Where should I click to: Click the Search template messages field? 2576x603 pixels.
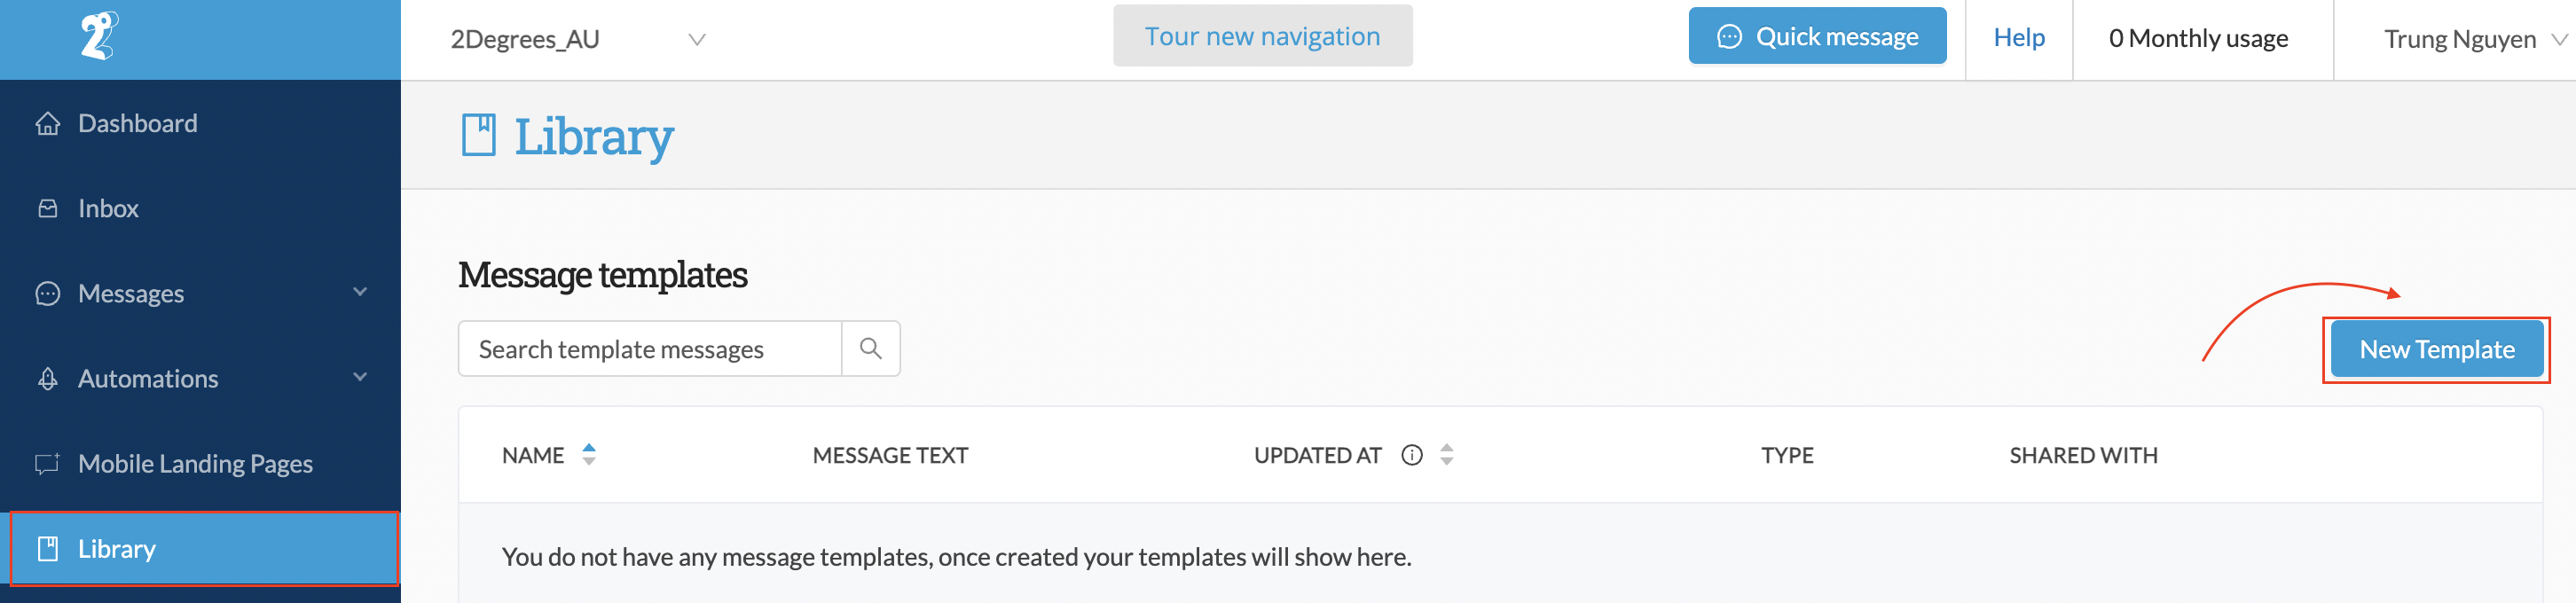point(650,348)
